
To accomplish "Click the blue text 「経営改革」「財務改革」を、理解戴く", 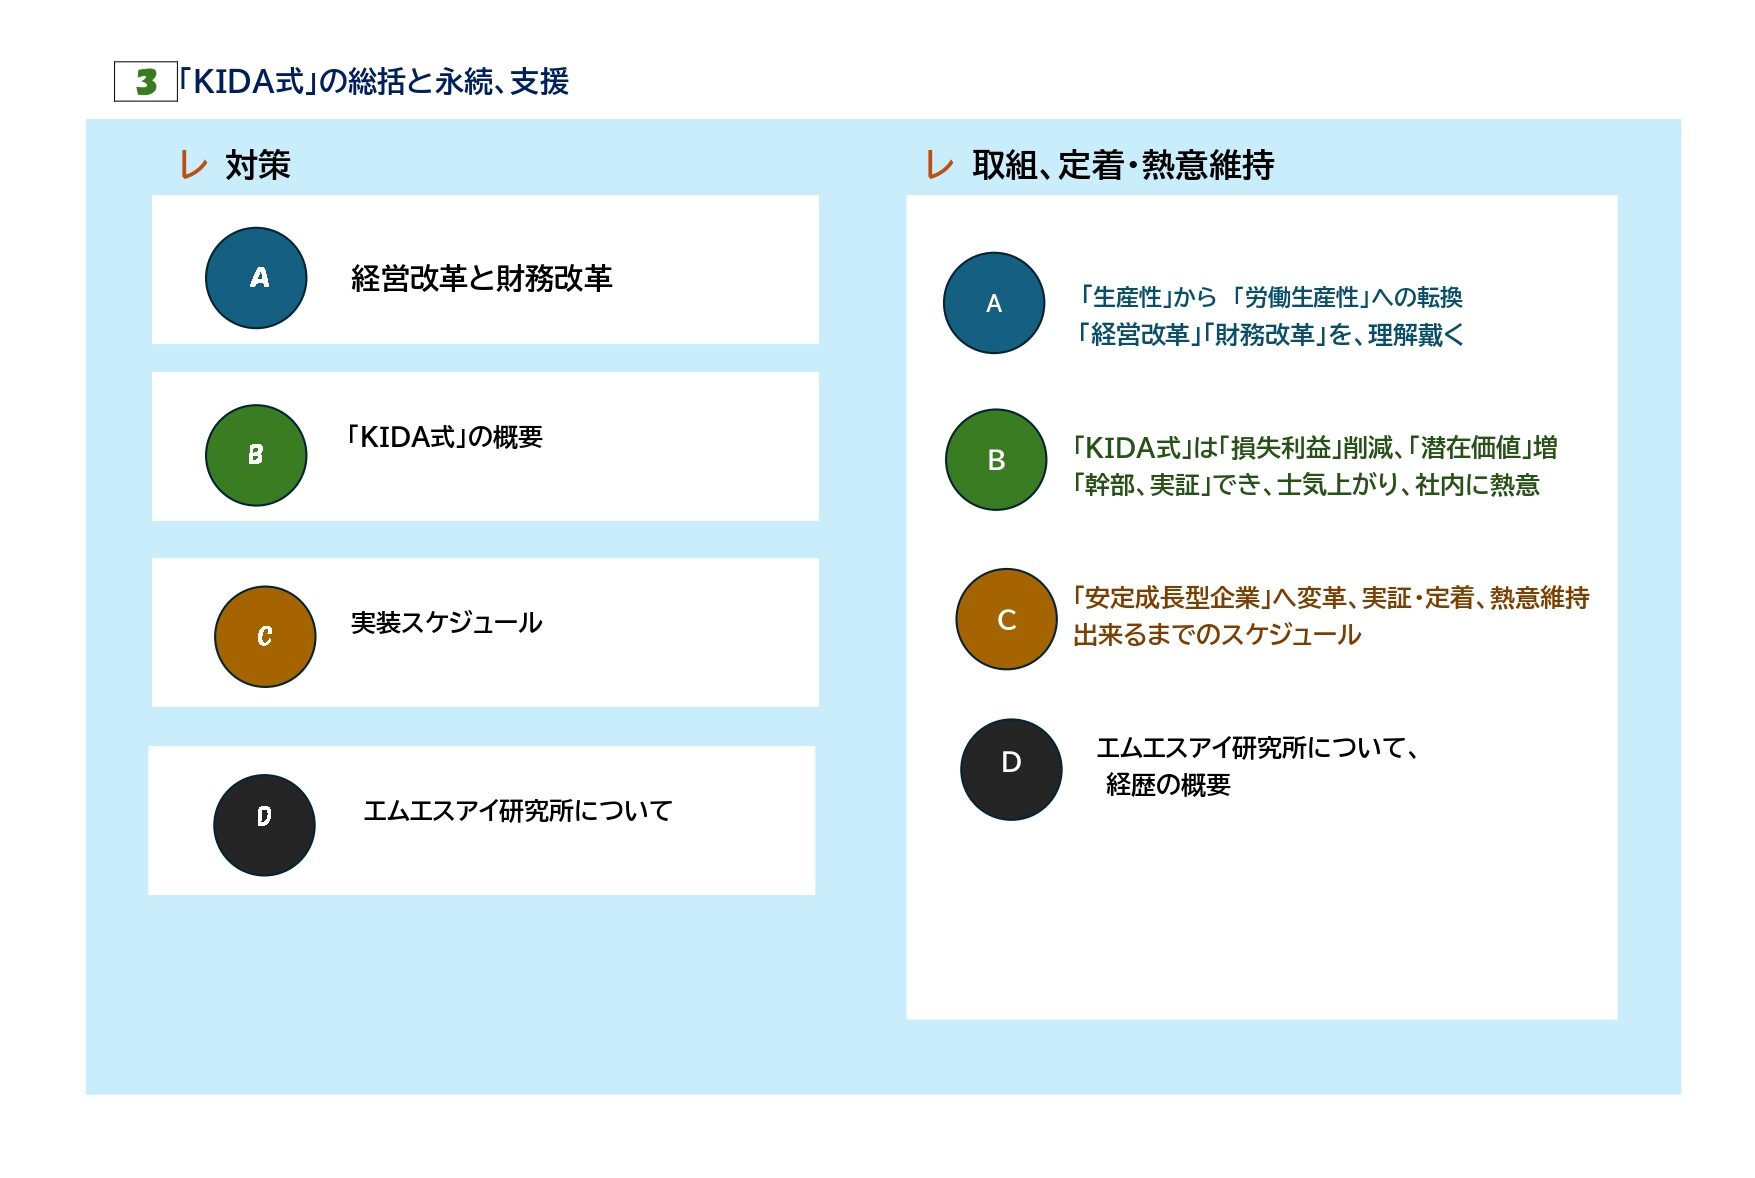I will coord(1269,335).
